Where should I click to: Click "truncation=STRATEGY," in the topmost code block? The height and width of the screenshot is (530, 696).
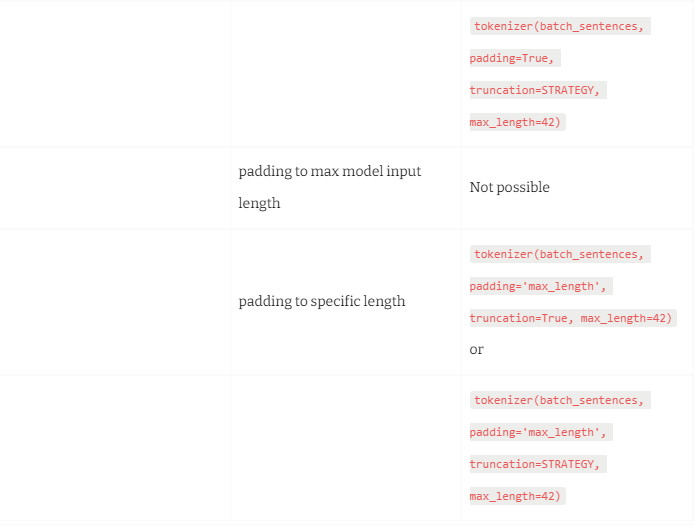537,90
